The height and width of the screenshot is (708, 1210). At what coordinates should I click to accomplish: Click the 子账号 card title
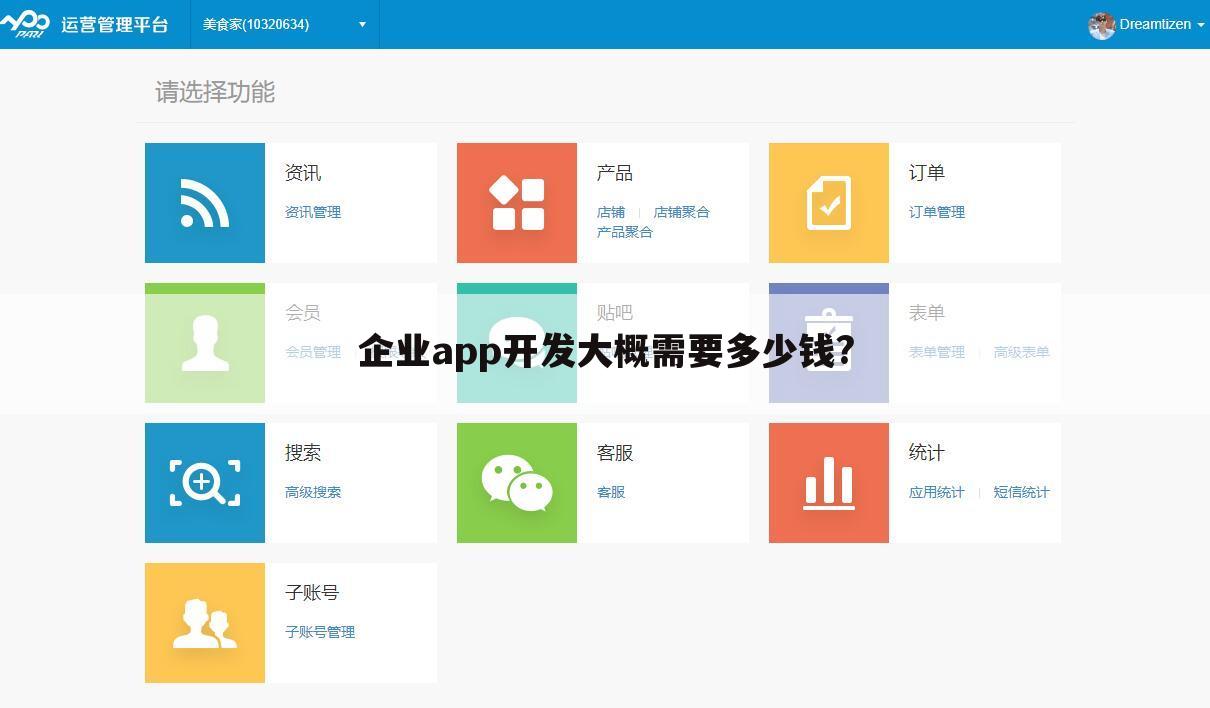[x=312, y=593]
